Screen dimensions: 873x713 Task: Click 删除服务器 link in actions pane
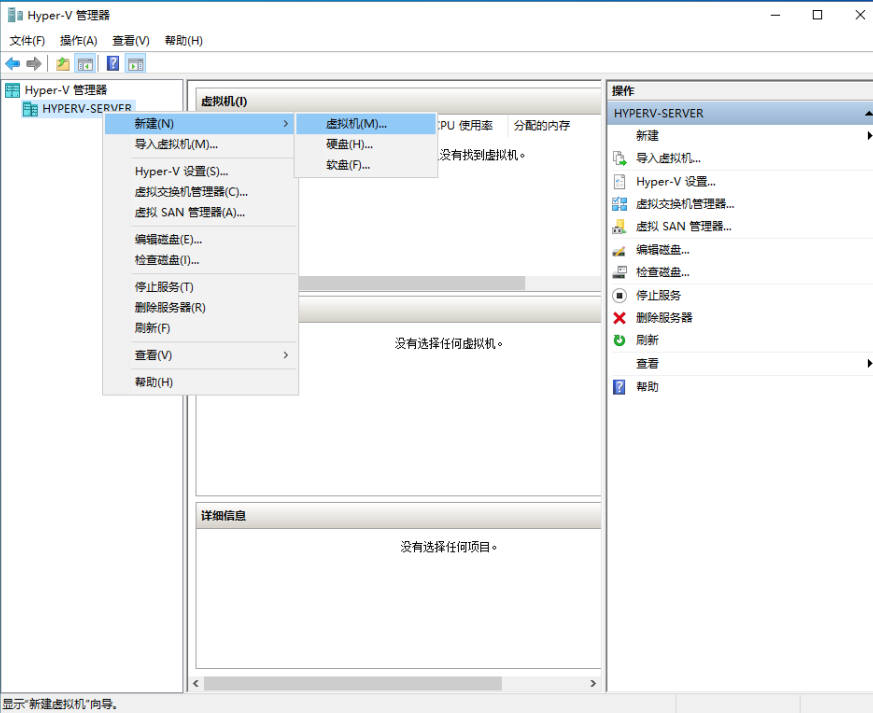coord(664,318)
